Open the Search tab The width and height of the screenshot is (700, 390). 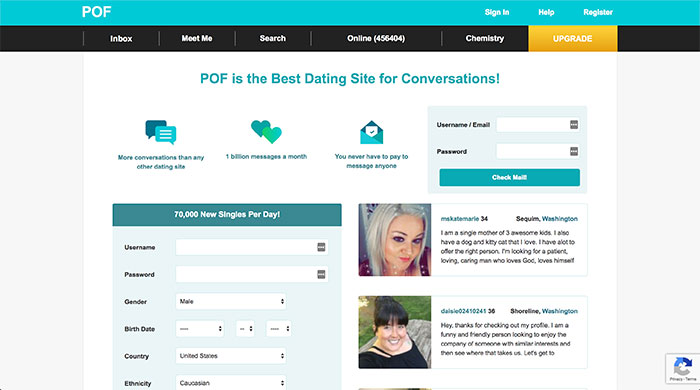click(x=273, y=38)
